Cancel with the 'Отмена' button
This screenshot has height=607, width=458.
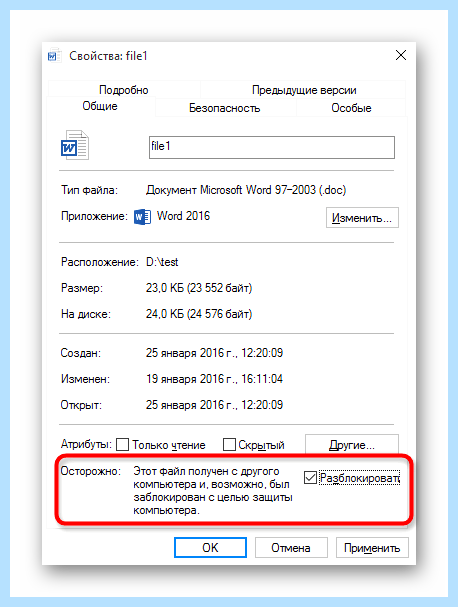[291, 547]
